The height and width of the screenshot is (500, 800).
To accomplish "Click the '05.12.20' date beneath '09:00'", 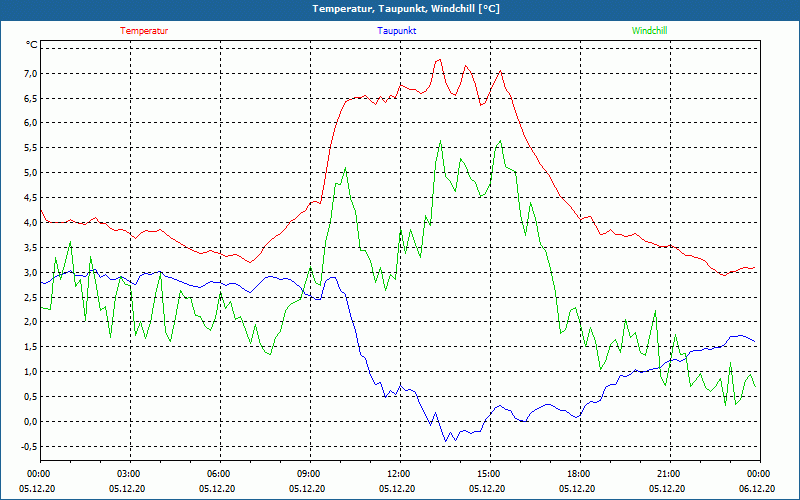I will tap(307, 488).
